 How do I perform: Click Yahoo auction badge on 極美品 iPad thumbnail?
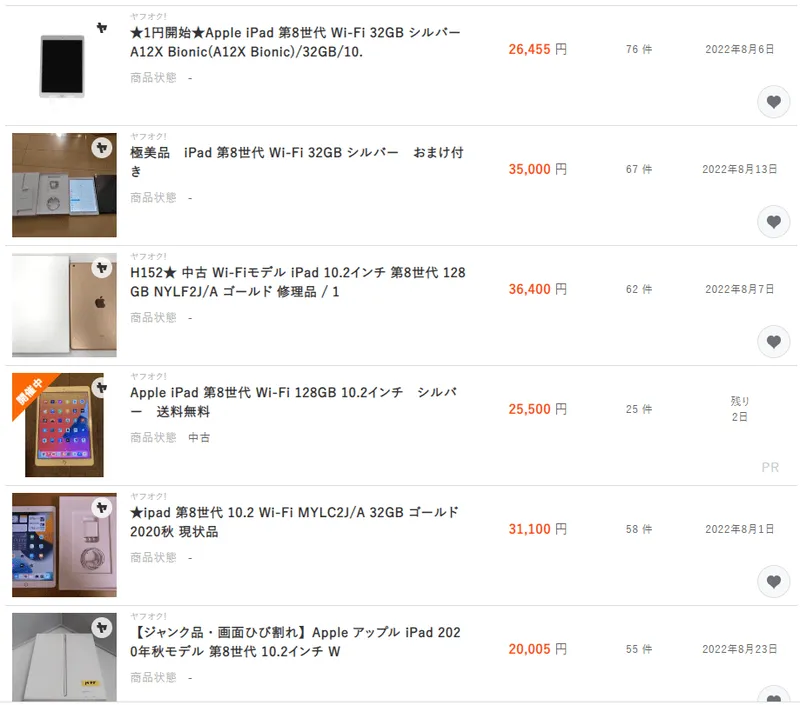(102, 148)
